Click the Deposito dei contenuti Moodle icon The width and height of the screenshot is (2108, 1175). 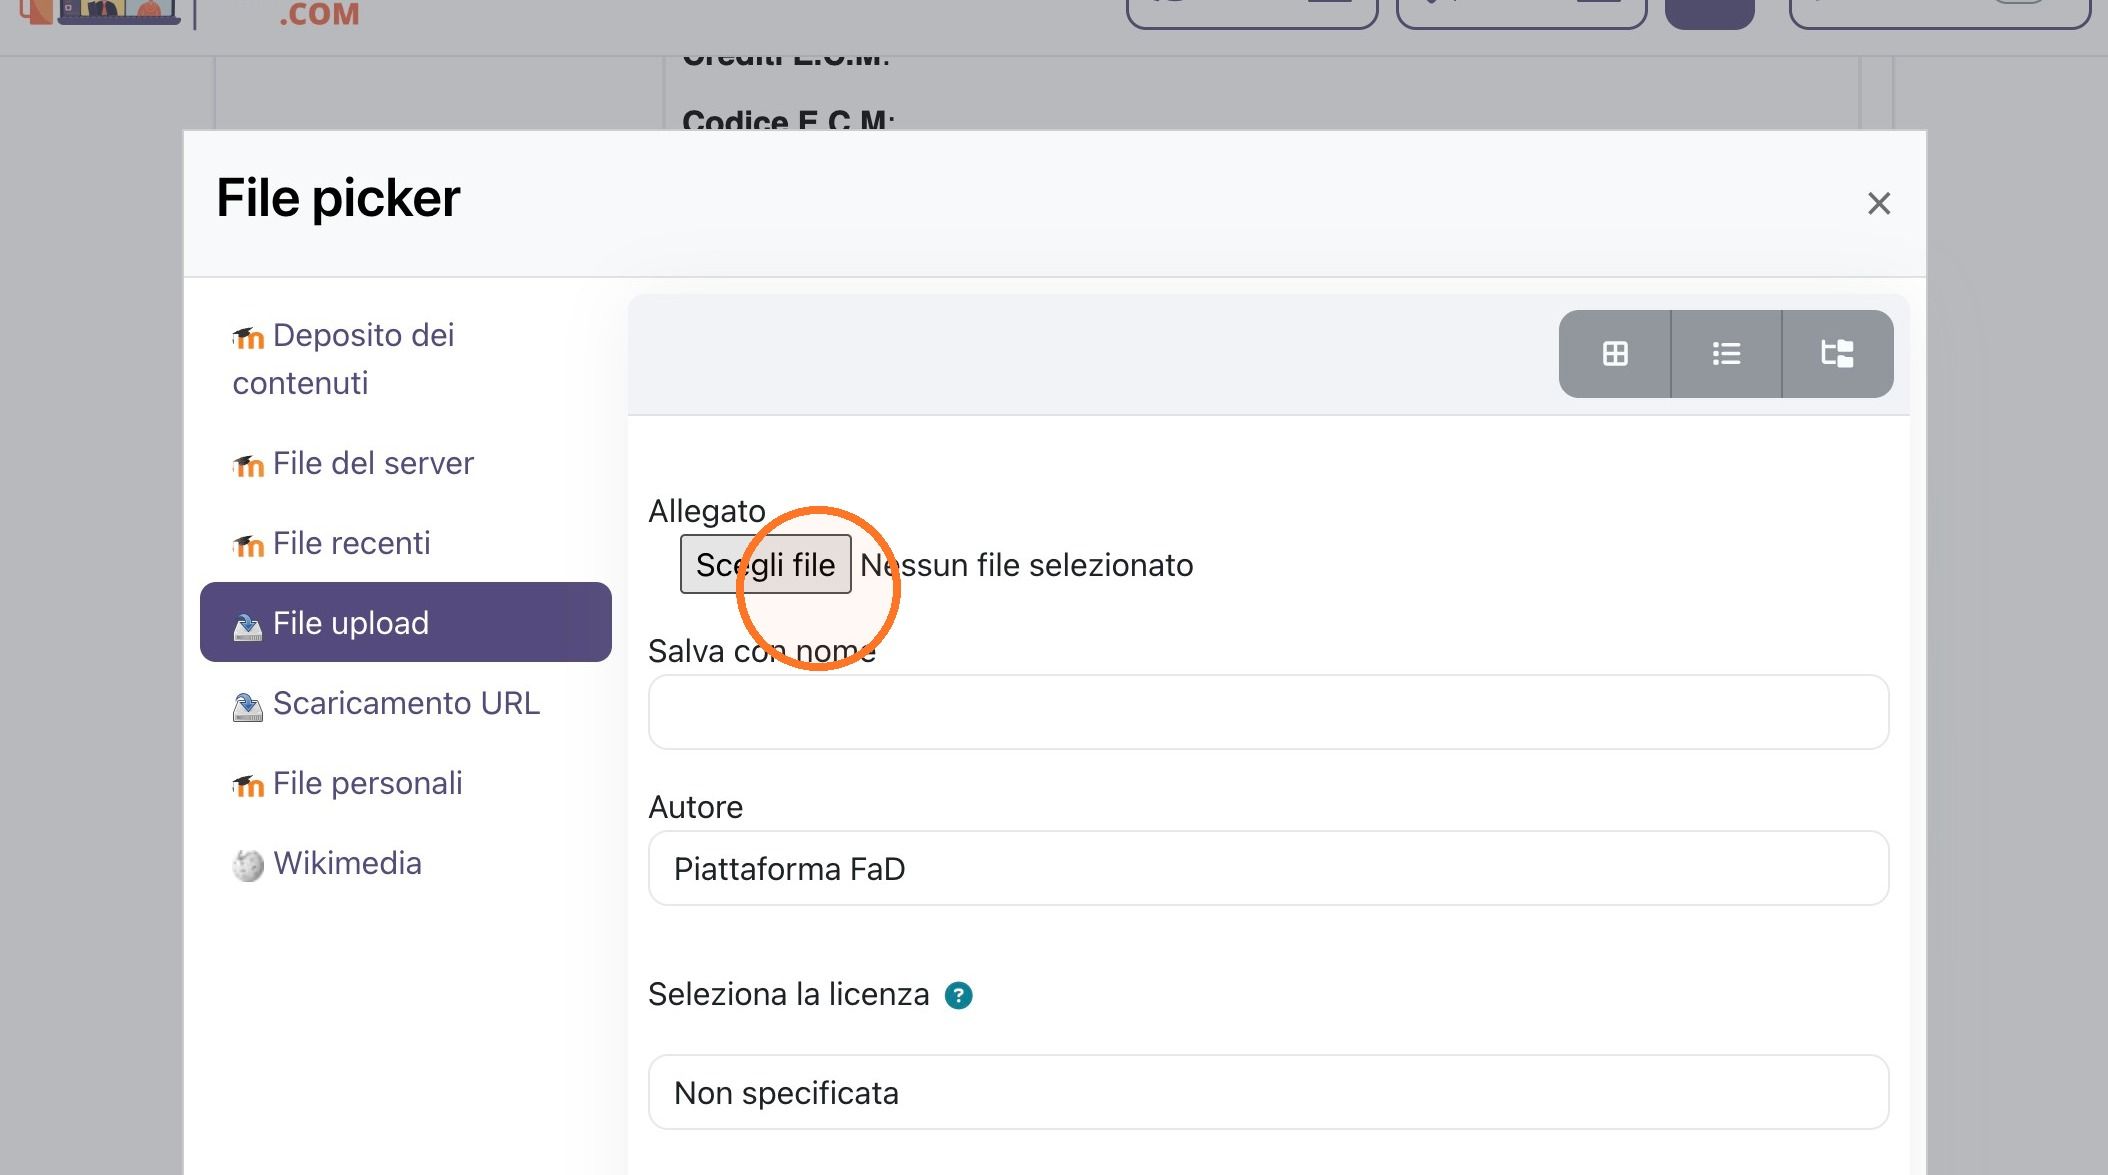point(248,338)
